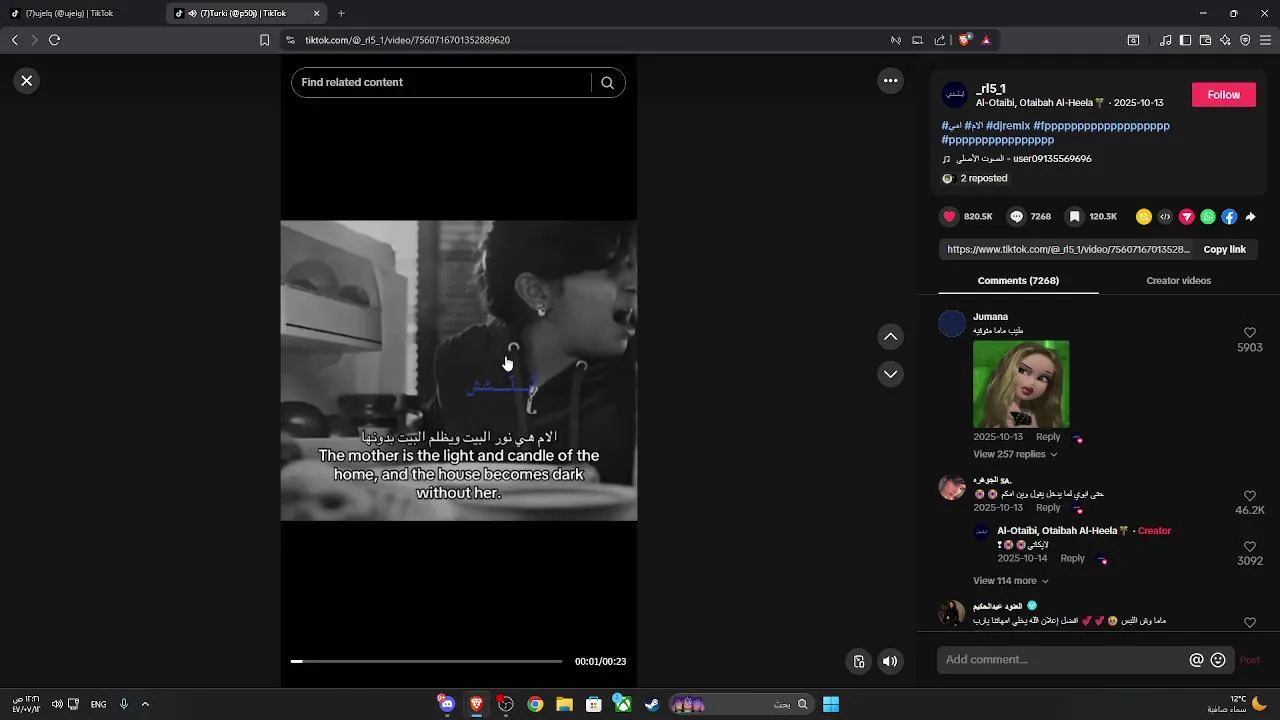Open the _rl5_1 creator avatar
1280x720 pixels.
point(955,95)
